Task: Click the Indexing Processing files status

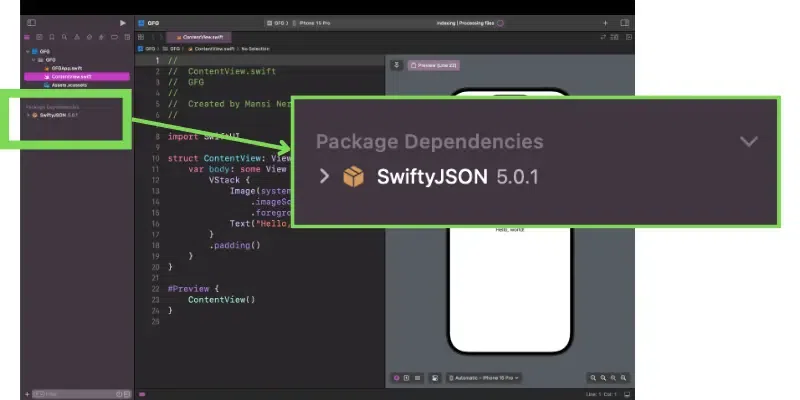Action: coord(465,23)
